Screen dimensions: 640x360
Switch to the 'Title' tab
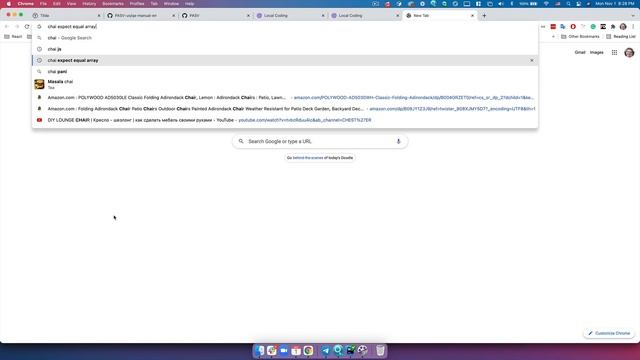click(x=65, y=16)
